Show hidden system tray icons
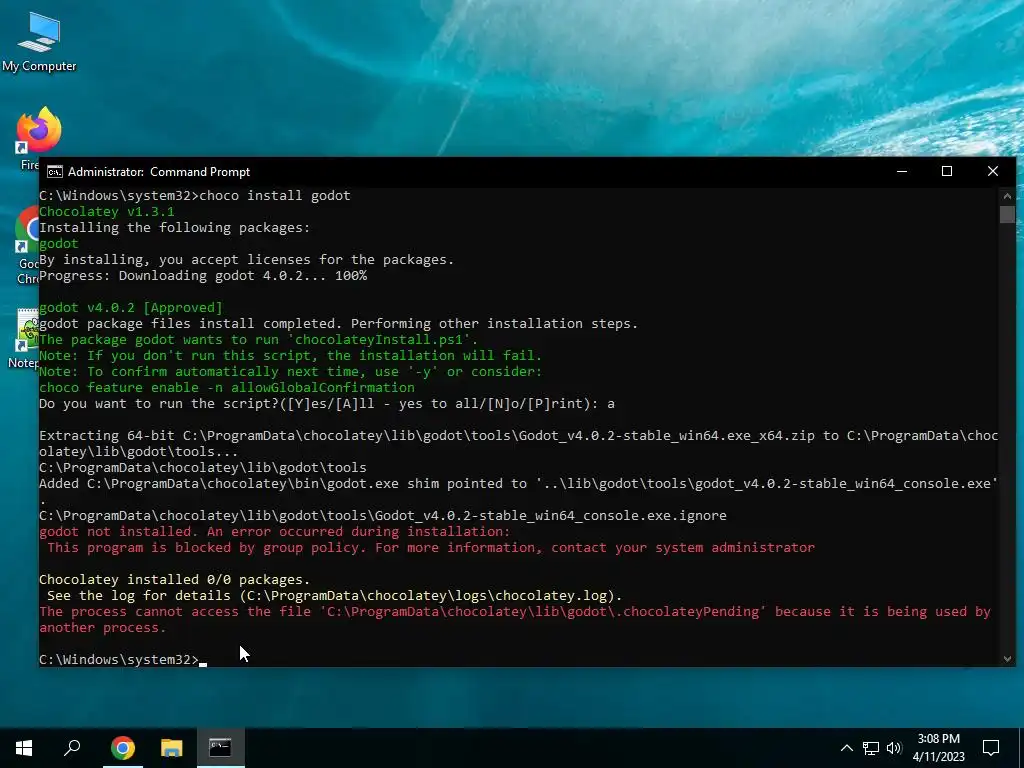 coord(846,748)
